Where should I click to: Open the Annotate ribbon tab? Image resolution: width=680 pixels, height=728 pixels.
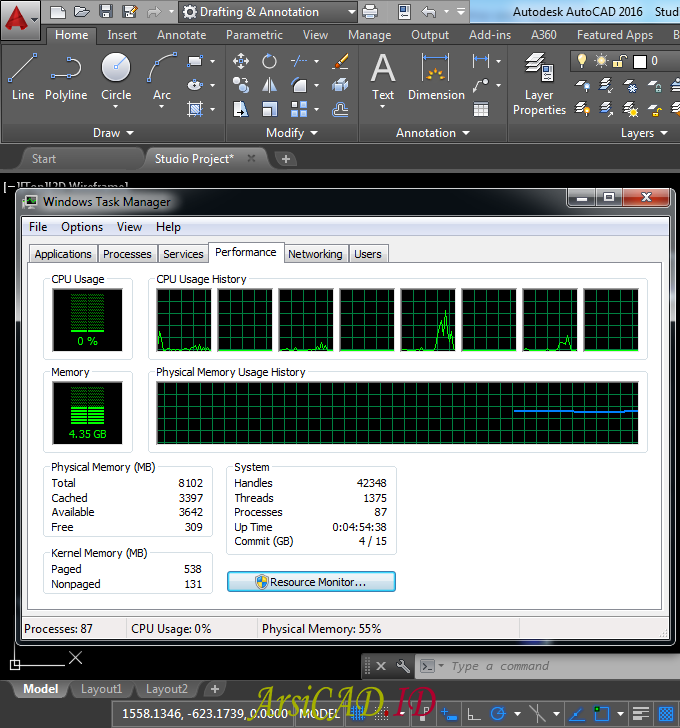(x=181, y=35)
